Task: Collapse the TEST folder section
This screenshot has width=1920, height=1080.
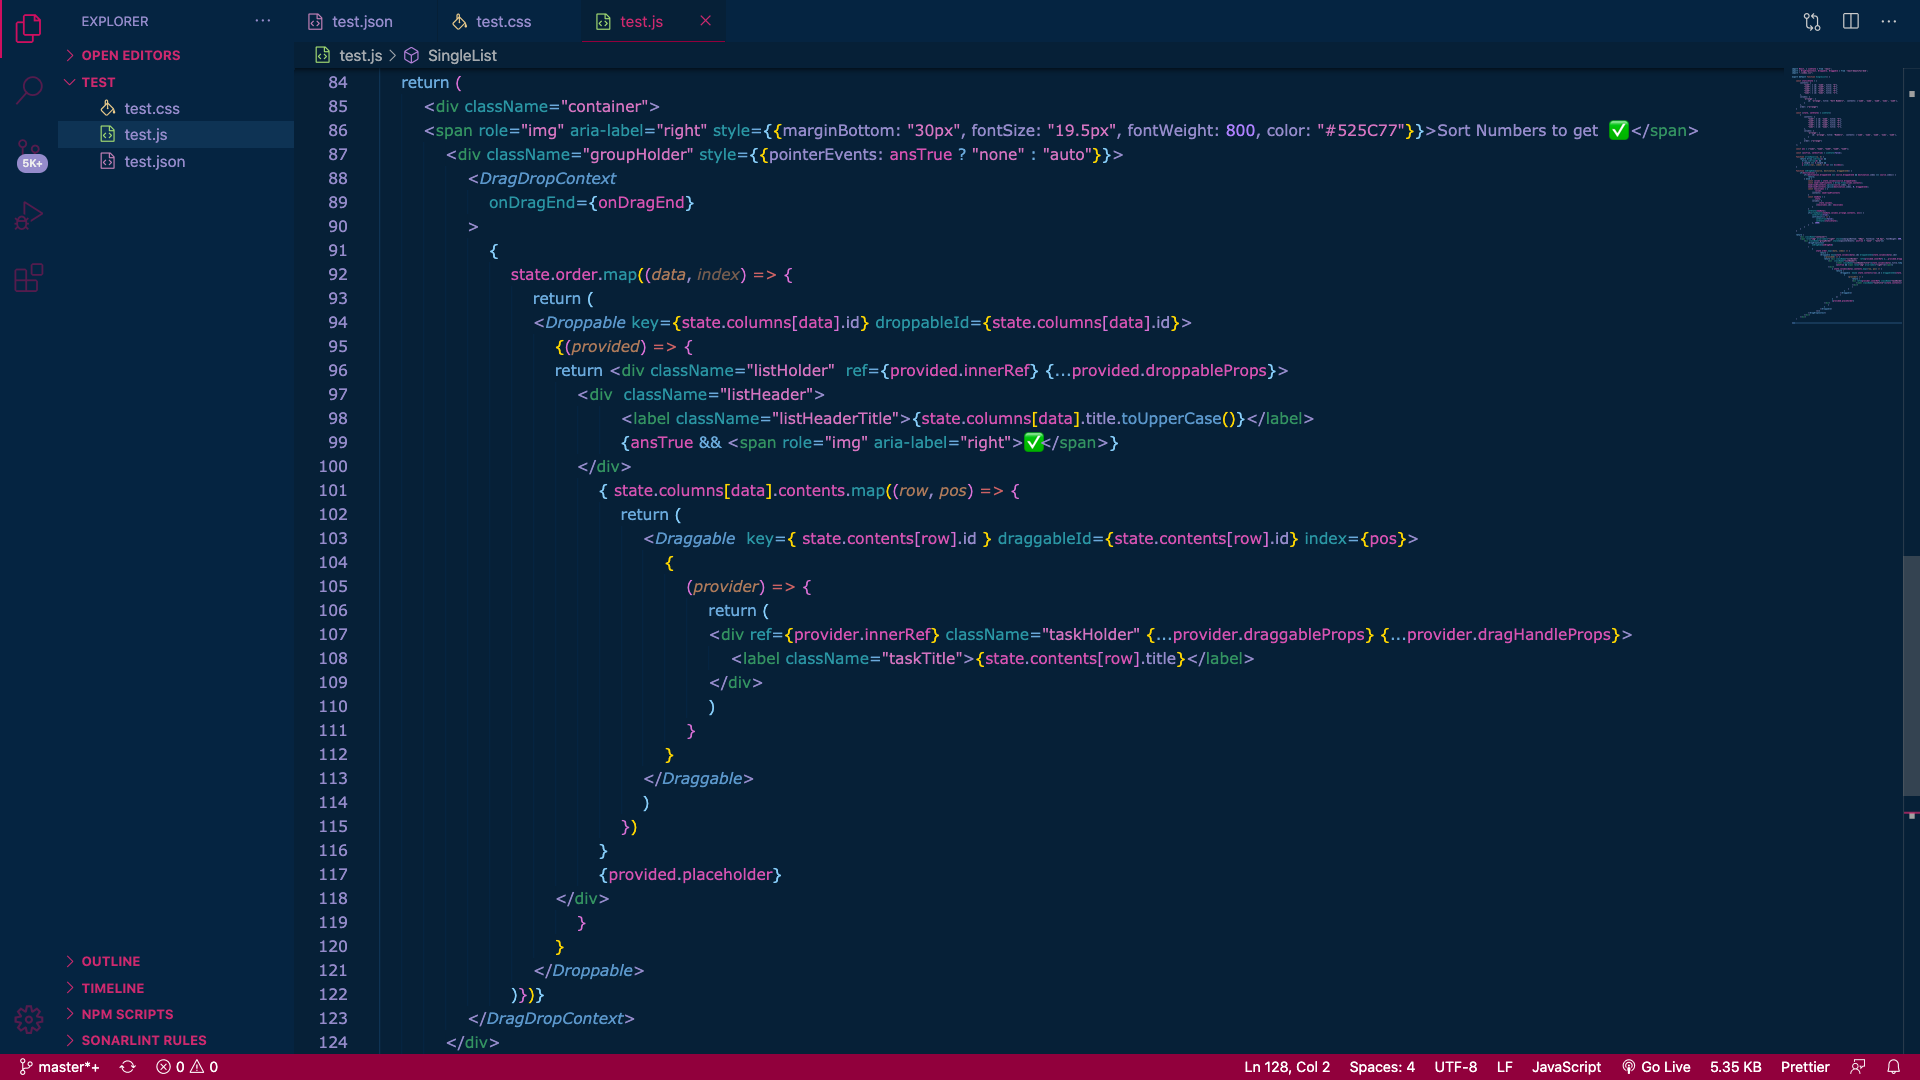Action: click(x=98, y=82)
